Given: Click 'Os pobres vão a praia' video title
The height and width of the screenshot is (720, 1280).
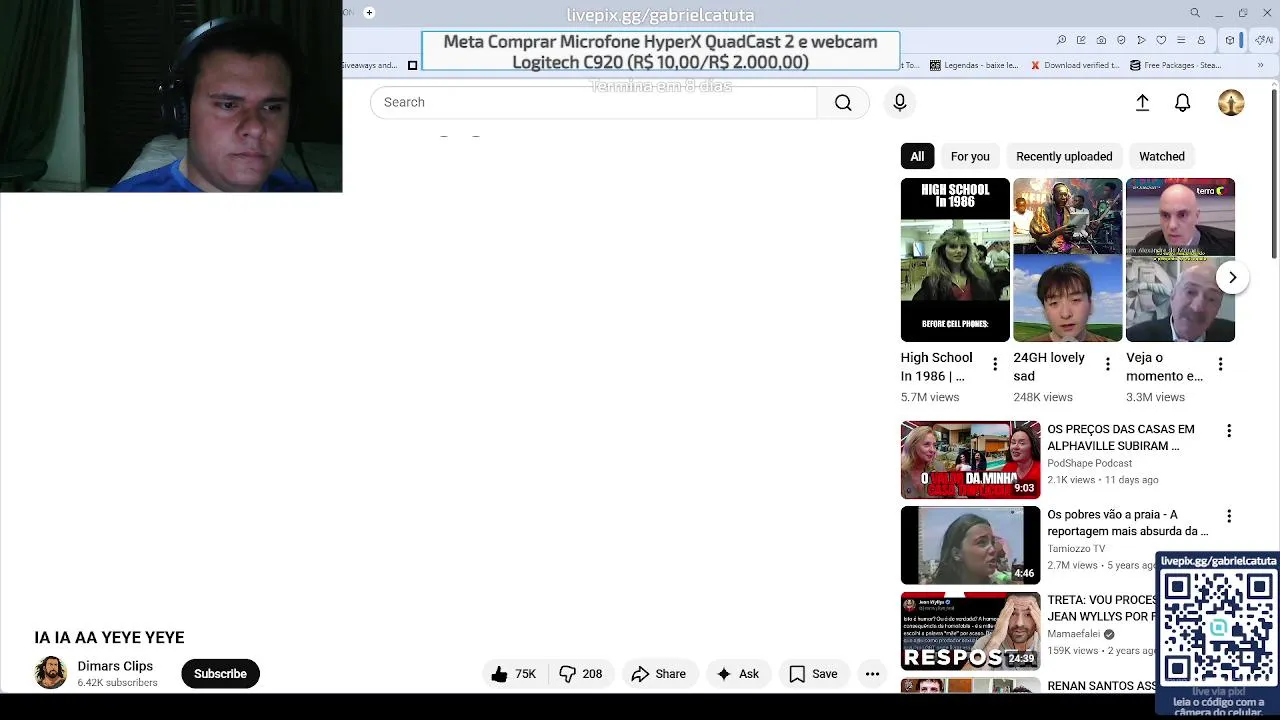Looking at the screenshot, I should tap(1127, 523).
